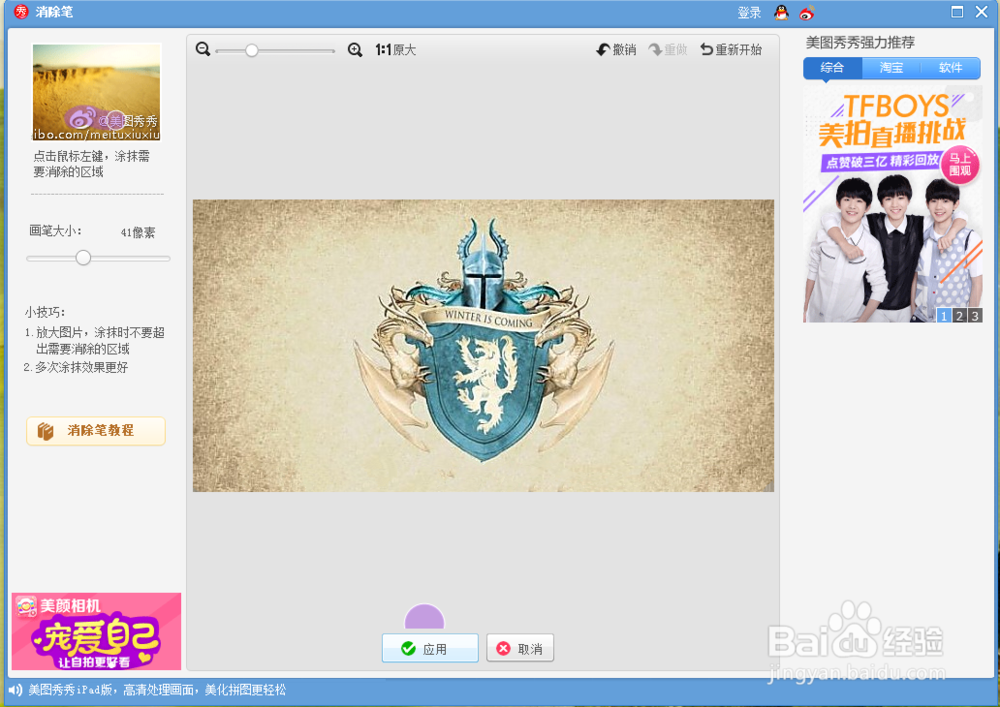Screen dimensions: 1000x707
Task: Click the 登录 login link
Action: point(749,13)
